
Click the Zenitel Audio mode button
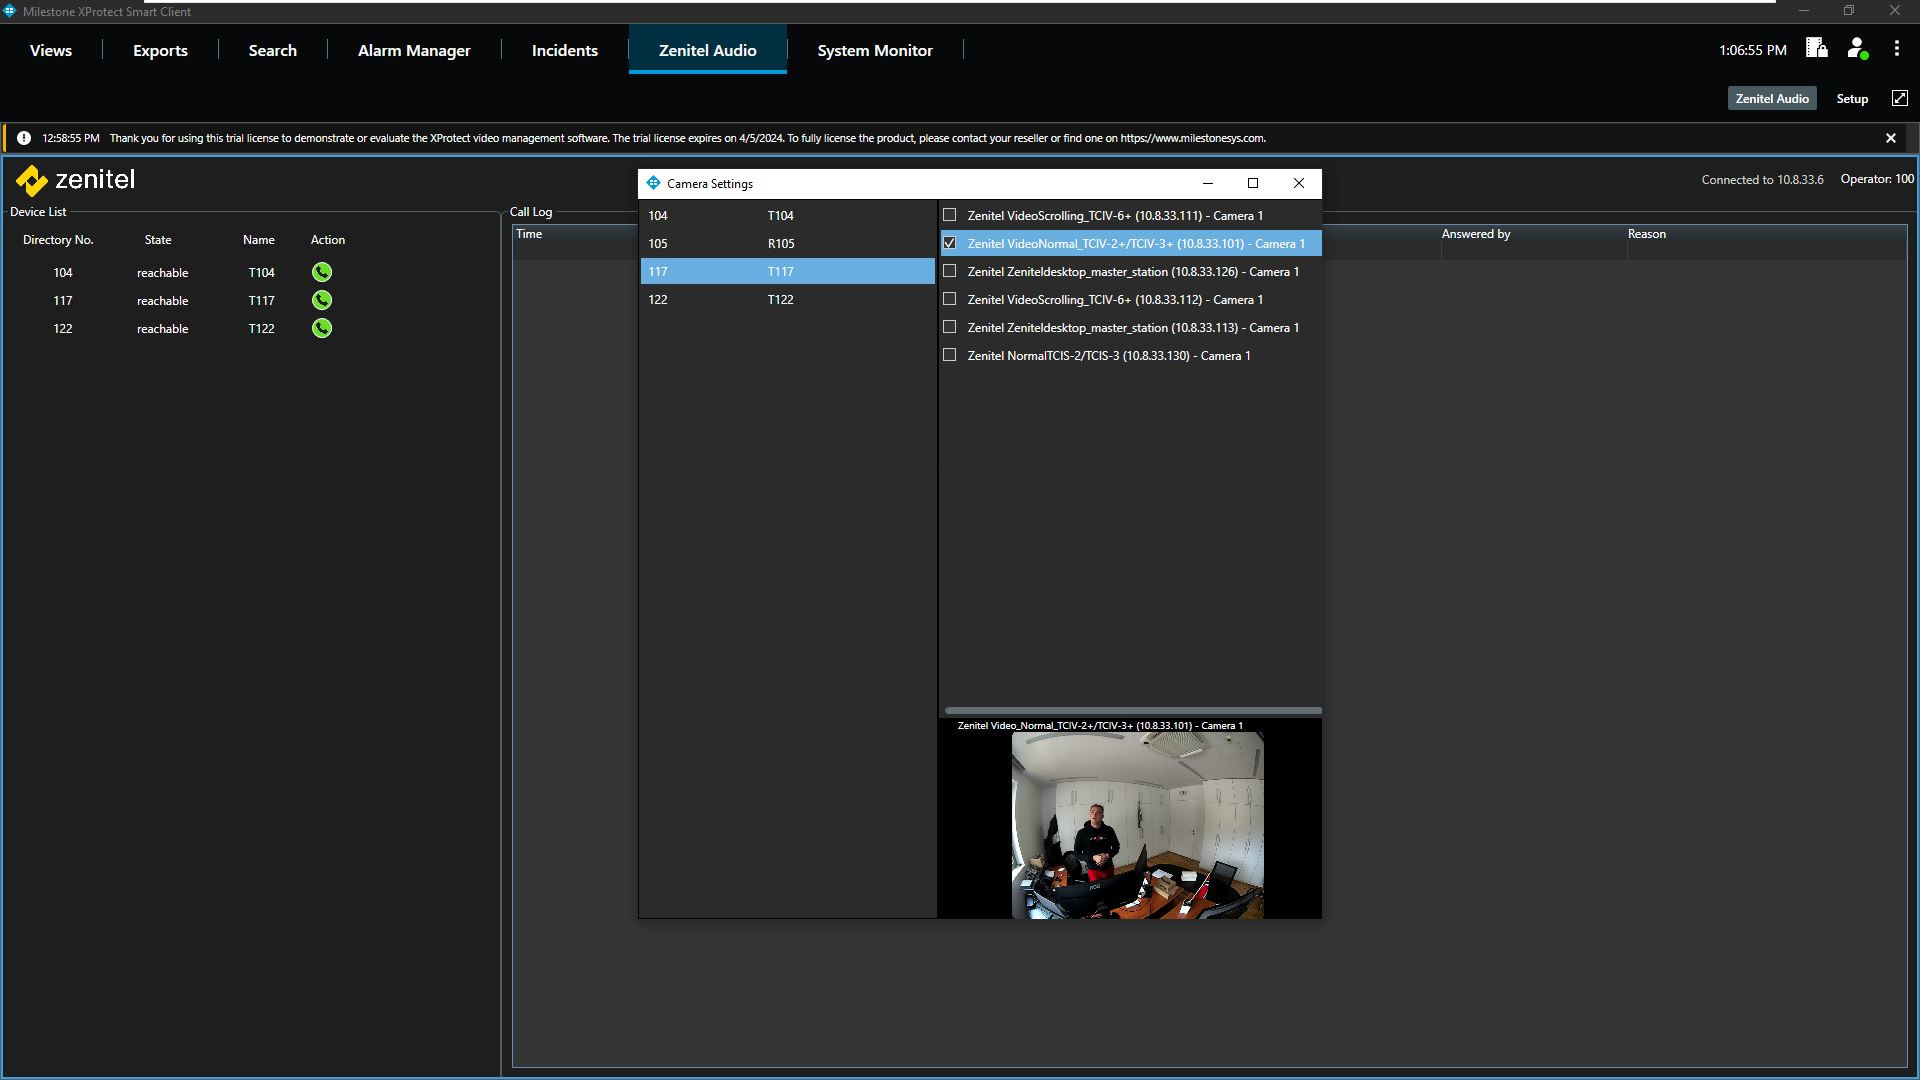(1771, 98)
